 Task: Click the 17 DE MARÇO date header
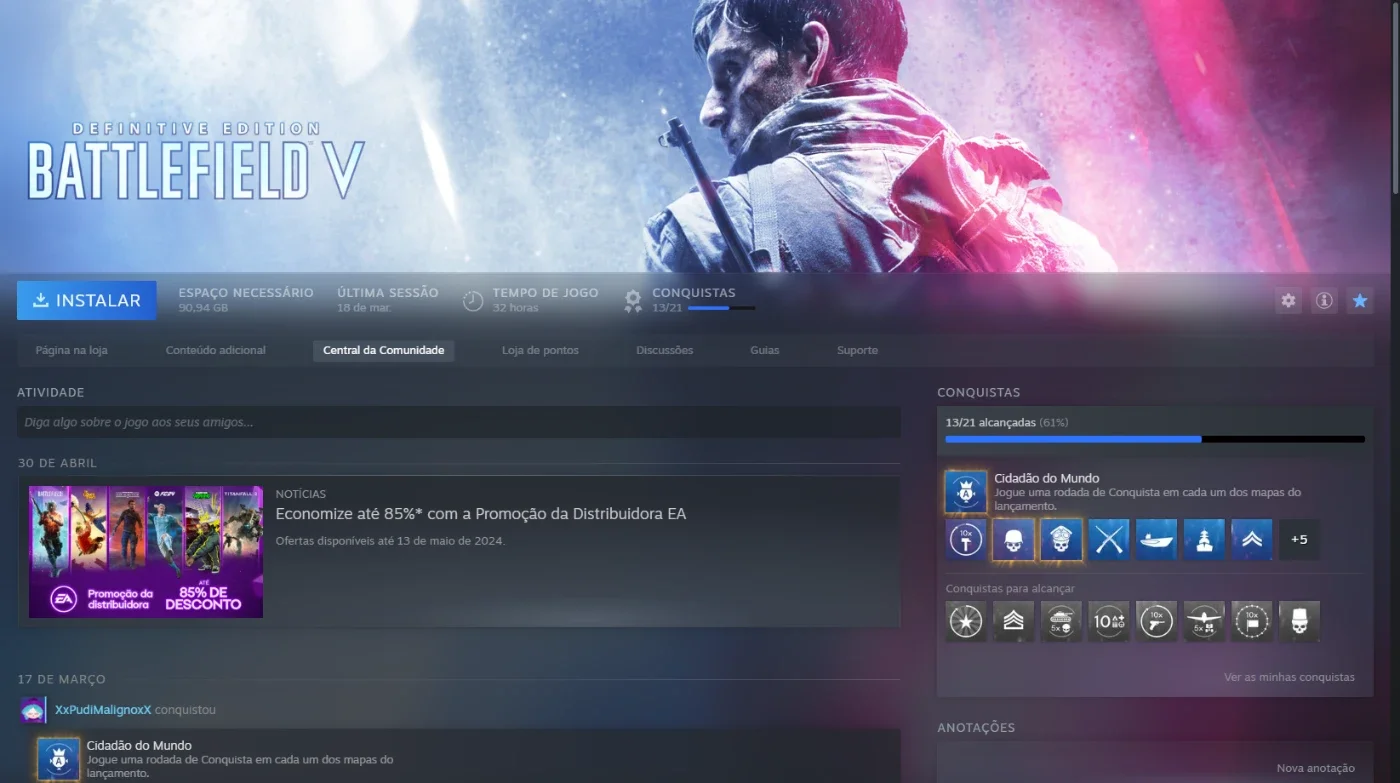[x=61, y=679]
